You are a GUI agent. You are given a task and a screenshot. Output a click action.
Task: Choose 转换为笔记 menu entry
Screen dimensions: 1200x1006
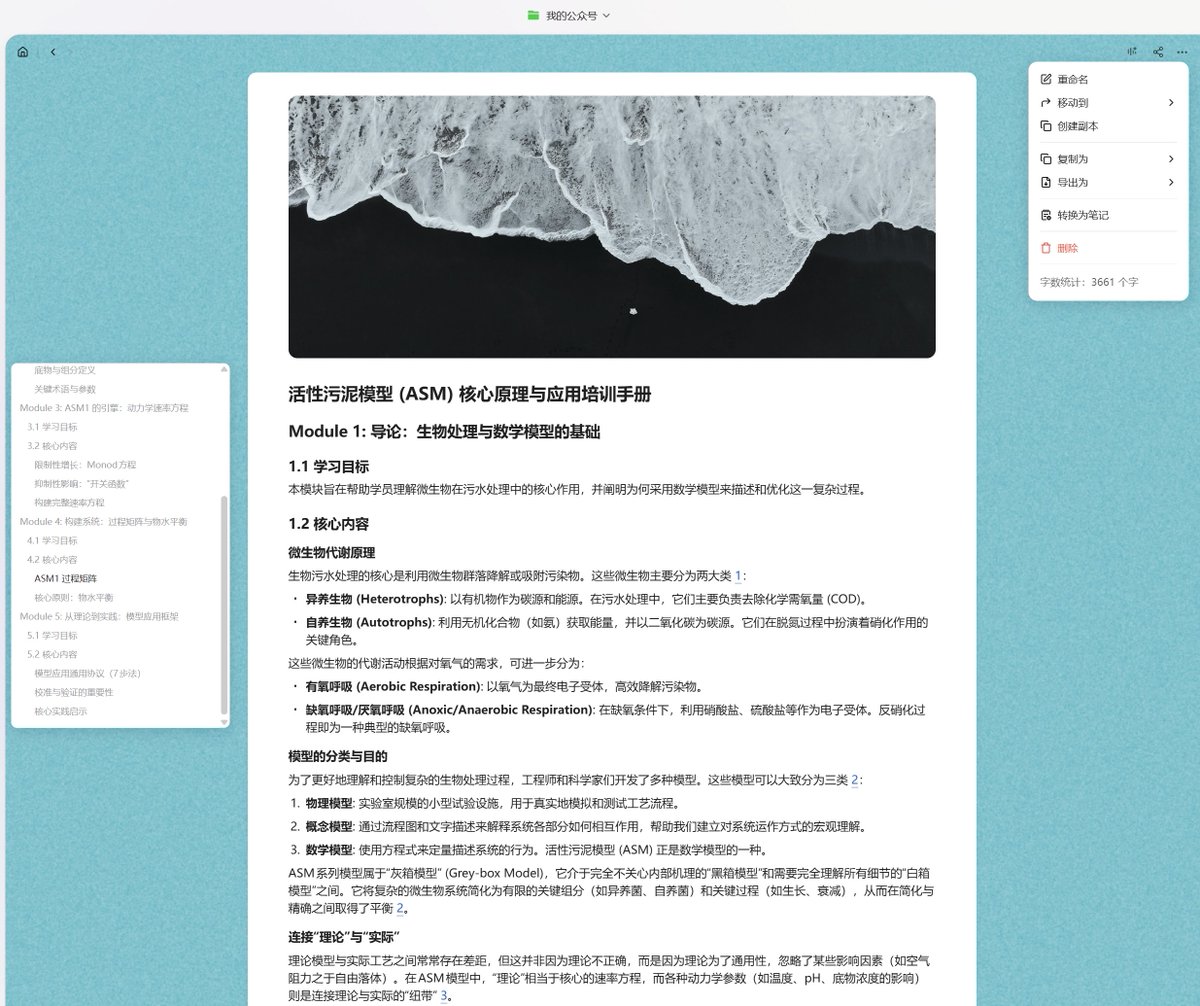1108,215
